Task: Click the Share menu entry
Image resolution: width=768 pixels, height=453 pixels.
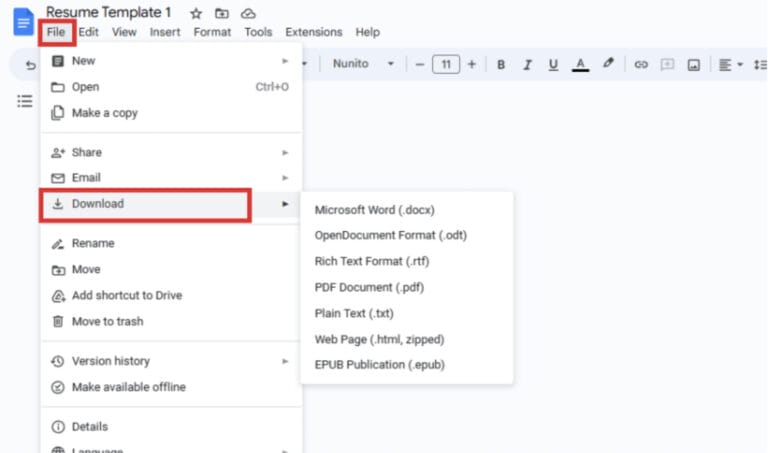Action: [170, 152]
